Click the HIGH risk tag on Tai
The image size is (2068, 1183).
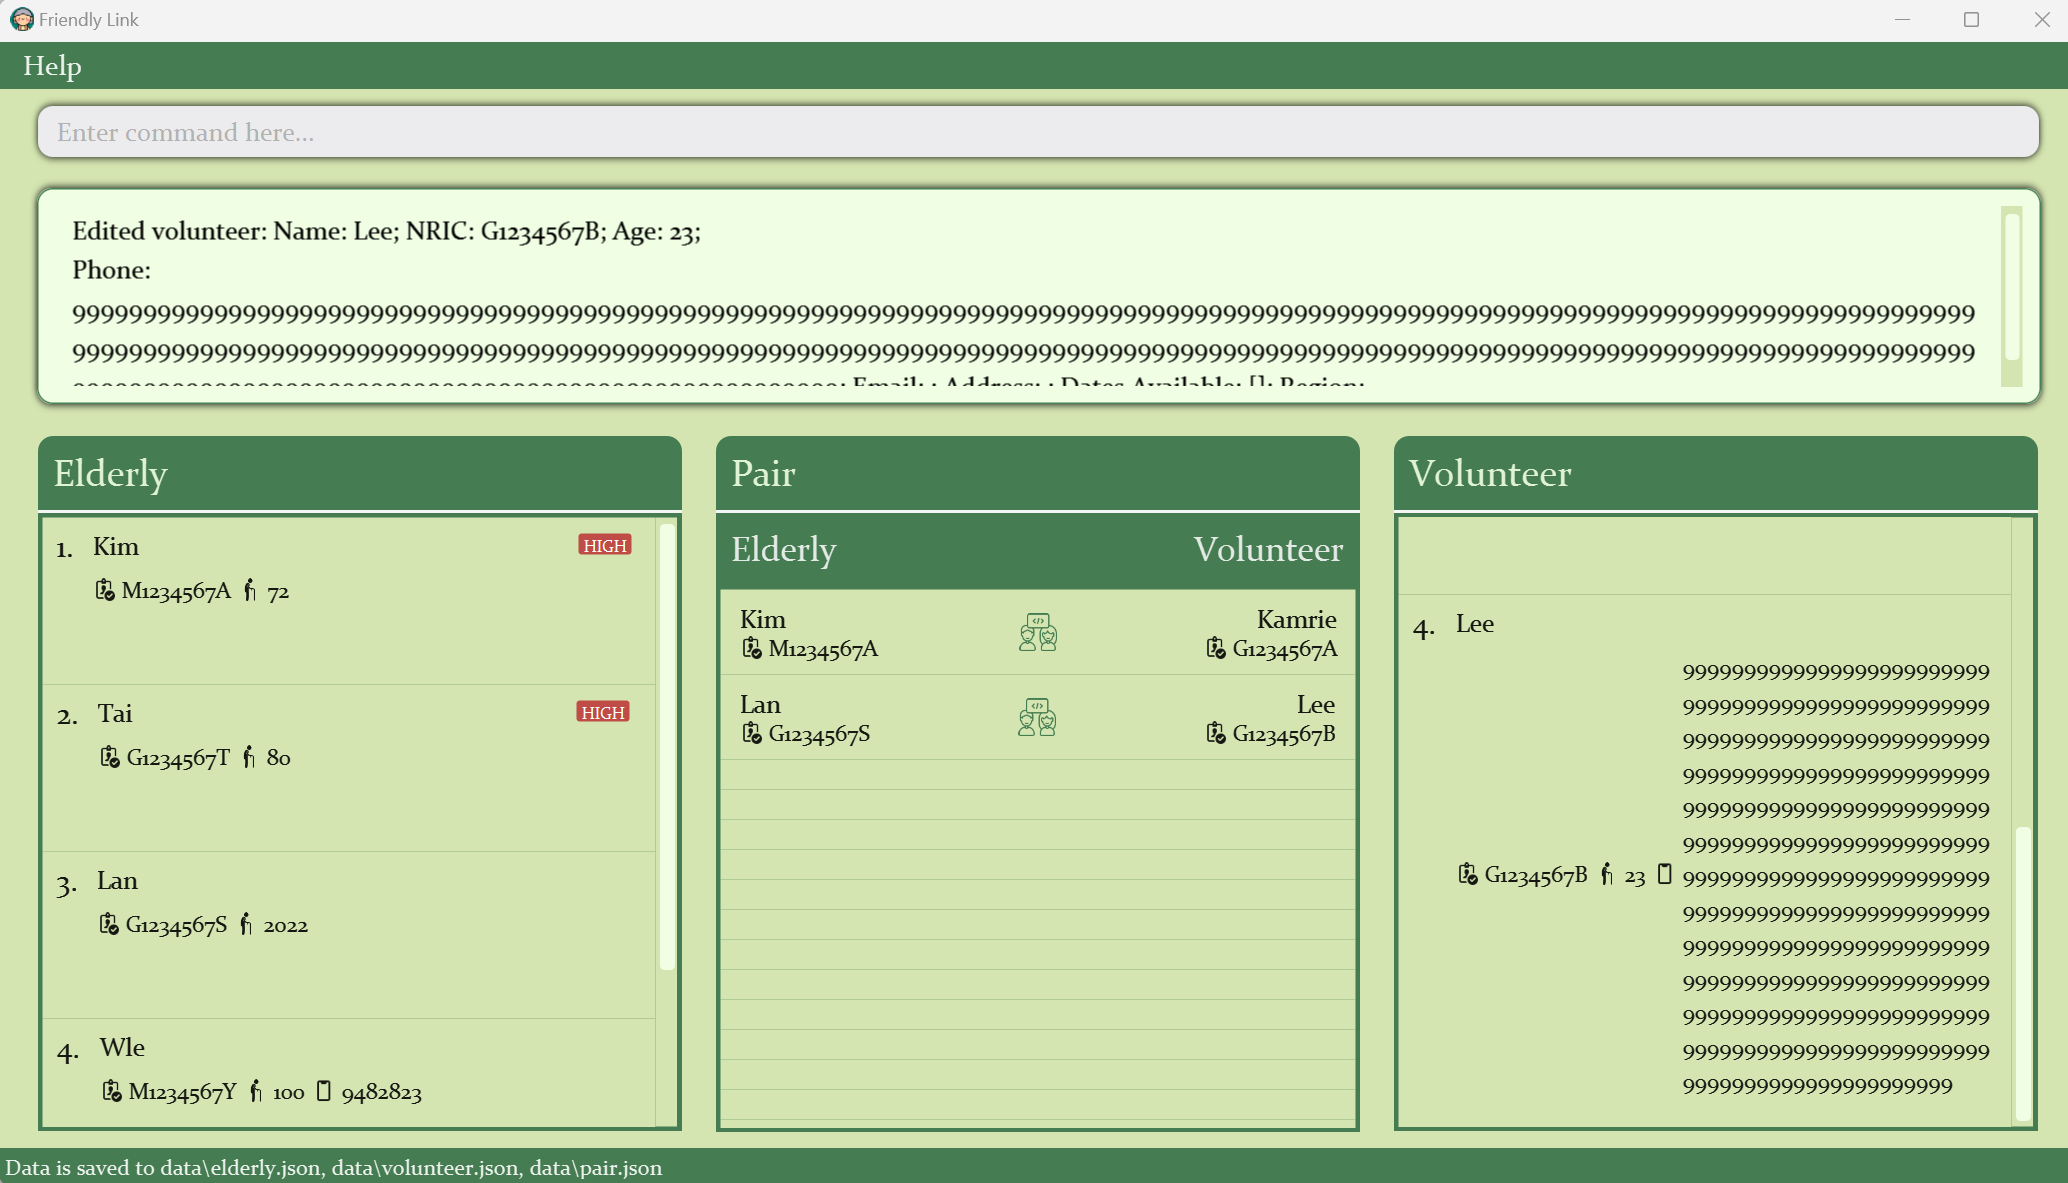click(x=603, y=712)
